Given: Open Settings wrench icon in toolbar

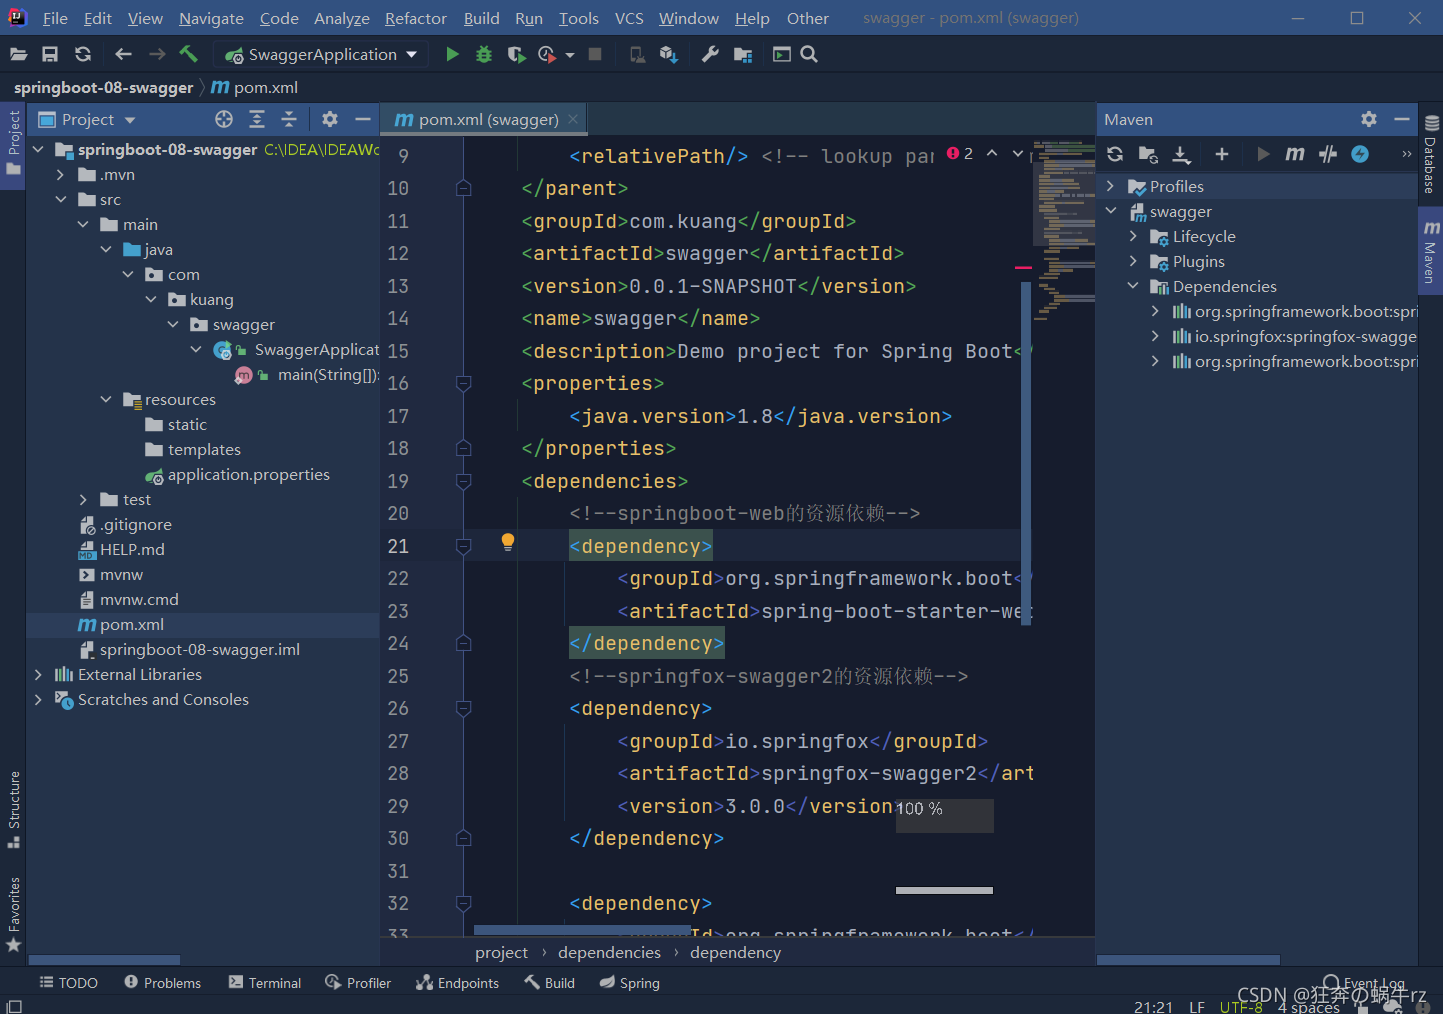Looking at the screenshot, I should [710, 54].
